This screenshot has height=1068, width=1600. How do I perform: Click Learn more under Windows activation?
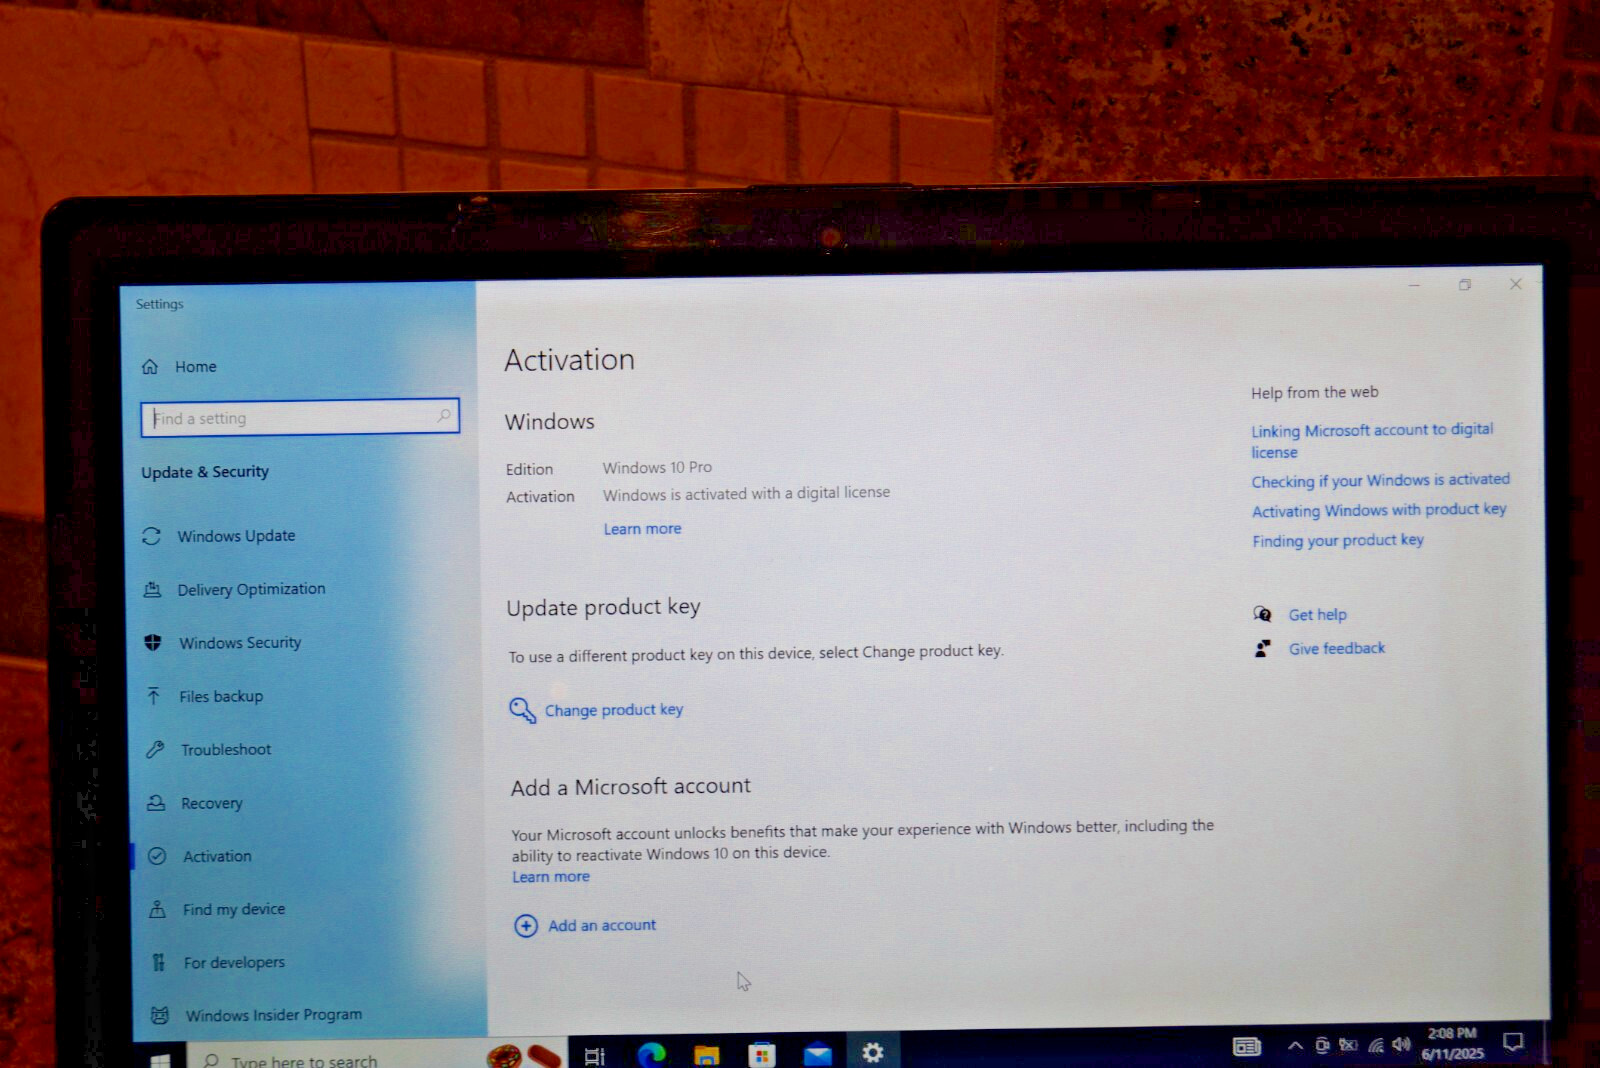642,529
